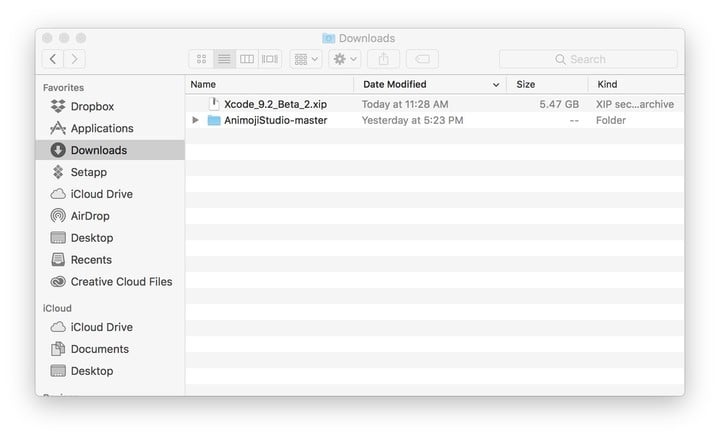Toggle the Date Modified sort direction arrow
The image size is (720, 438).
pos(496,85)
